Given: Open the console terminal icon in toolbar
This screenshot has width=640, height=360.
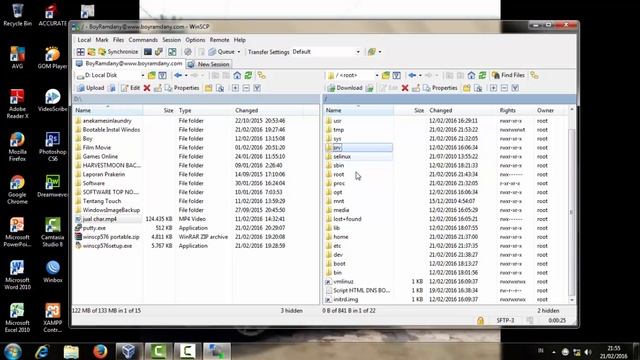Looking at the screenshot, I should click(x=148, y=52).
